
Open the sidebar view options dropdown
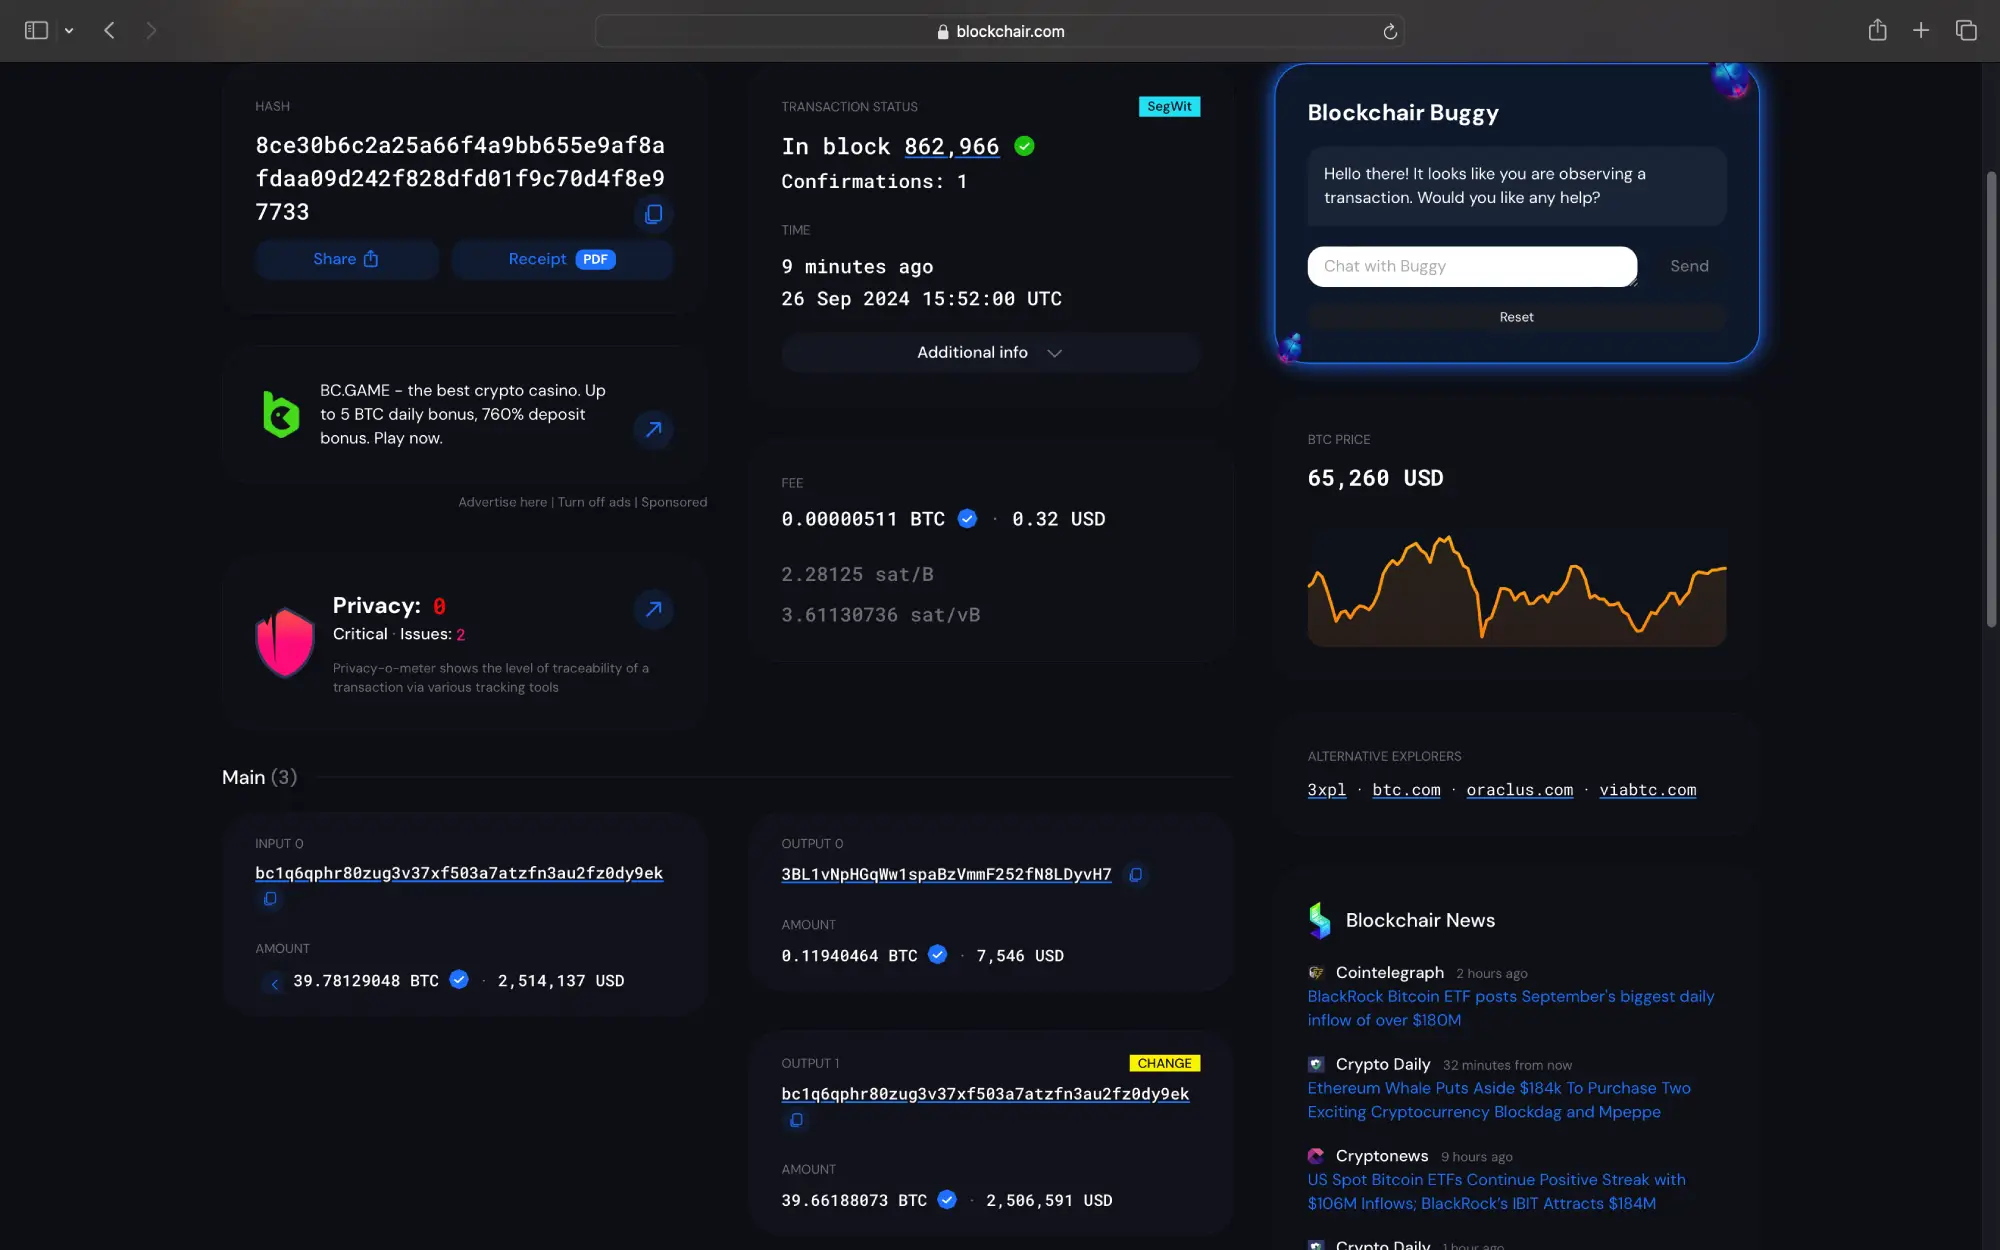tap(69, 30)
